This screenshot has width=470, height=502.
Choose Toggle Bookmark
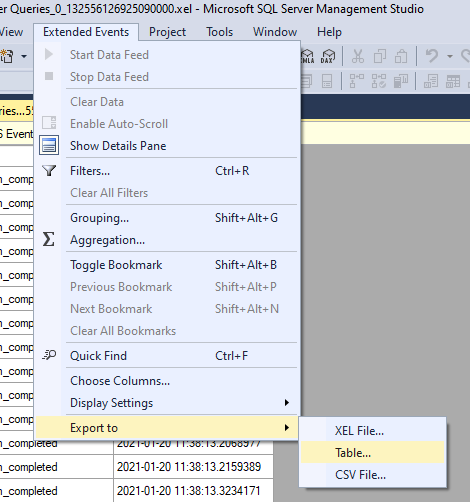(167, 265)
